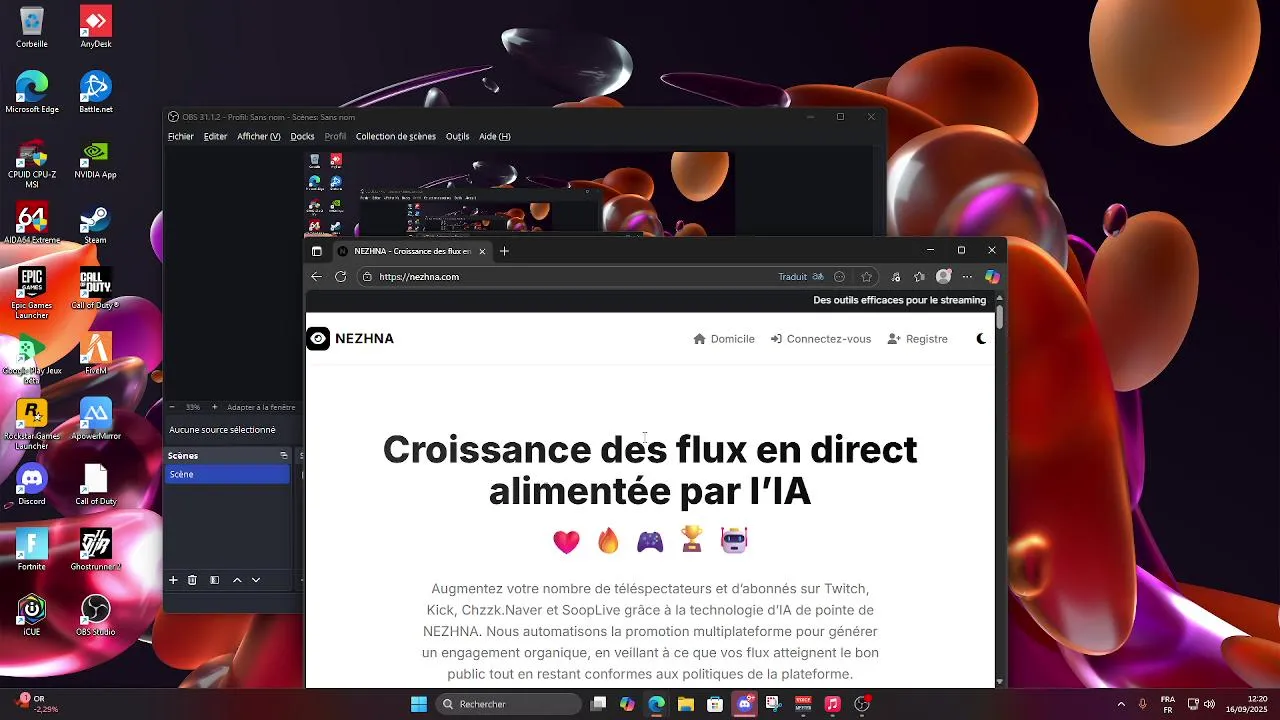Open the Docks menu in OBS
This screenshot has height=720, width=1280.
pyautogui.click(x=302, y=137)
